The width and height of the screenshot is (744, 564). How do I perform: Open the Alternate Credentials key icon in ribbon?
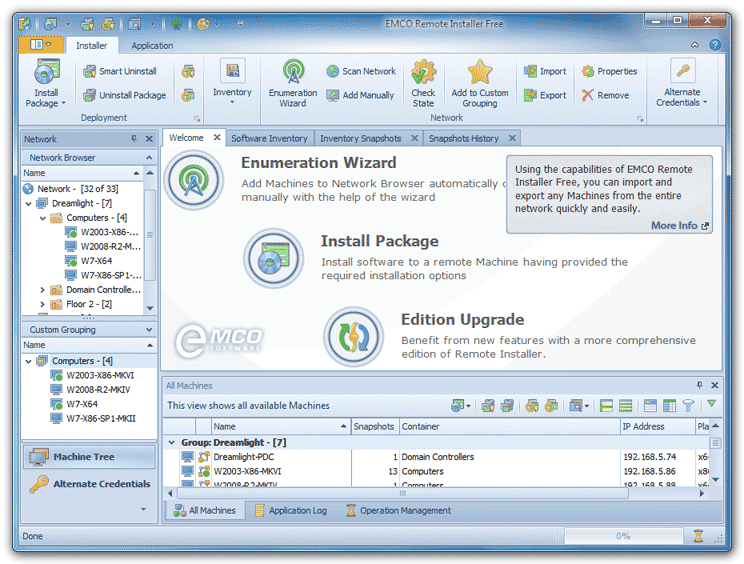pos(683,71)
